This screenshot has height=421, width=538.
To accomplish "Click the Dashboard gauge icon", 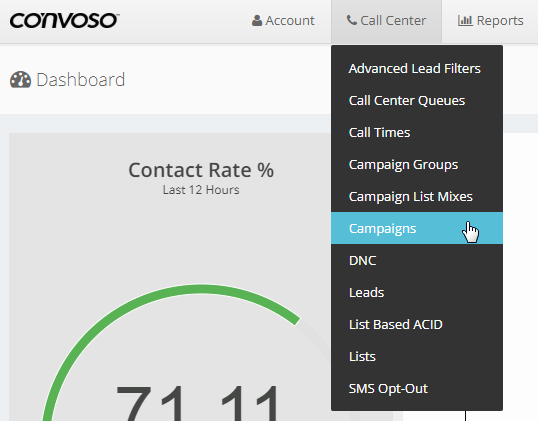I will click(21, 80).
